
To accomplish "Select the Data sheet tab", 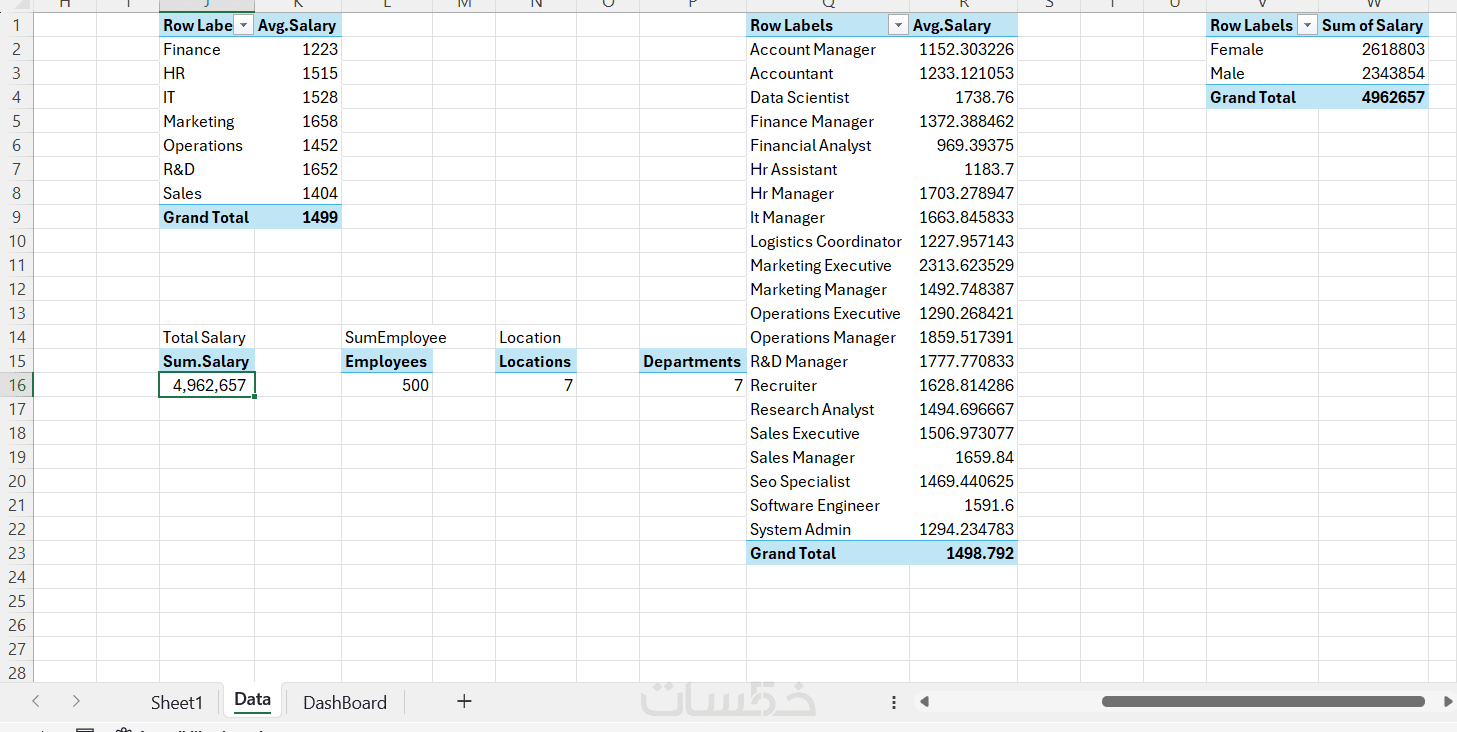I will coord(252,700).
